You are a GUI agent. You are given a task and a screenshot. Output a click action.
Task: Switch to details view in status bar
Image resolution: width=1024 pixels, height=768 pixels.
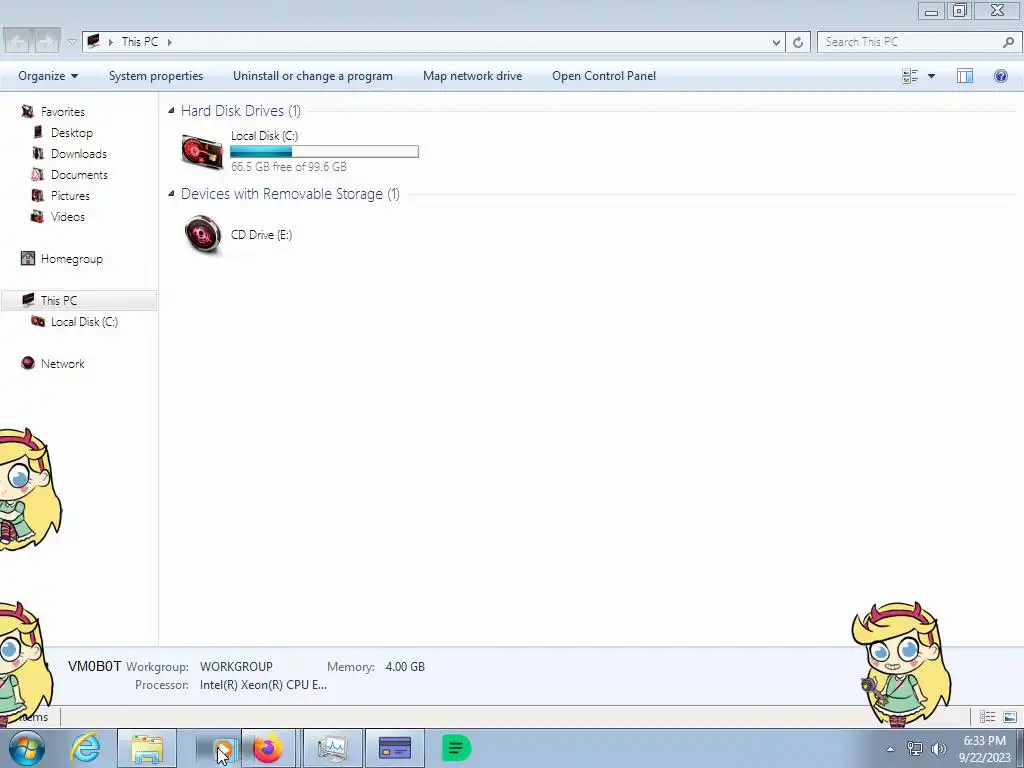pos(987,716)
